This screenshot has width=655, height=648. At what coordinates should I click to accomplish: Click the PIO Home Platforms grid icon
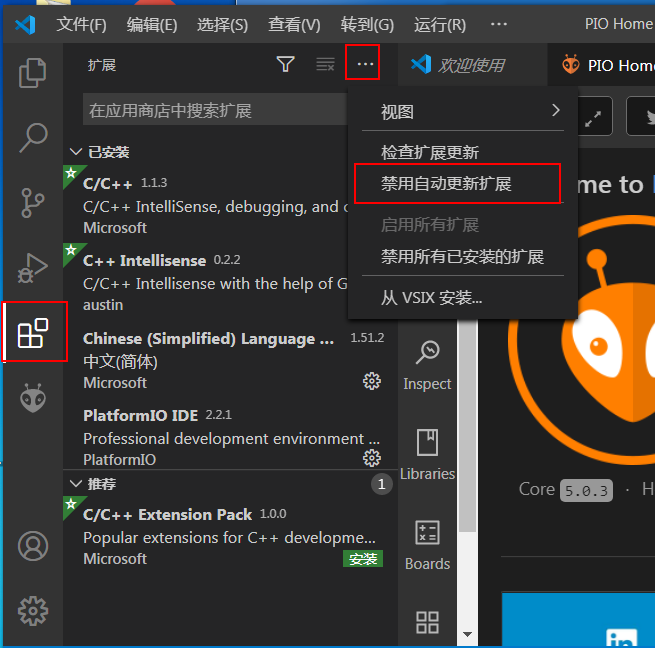click(x=427, y=623)
